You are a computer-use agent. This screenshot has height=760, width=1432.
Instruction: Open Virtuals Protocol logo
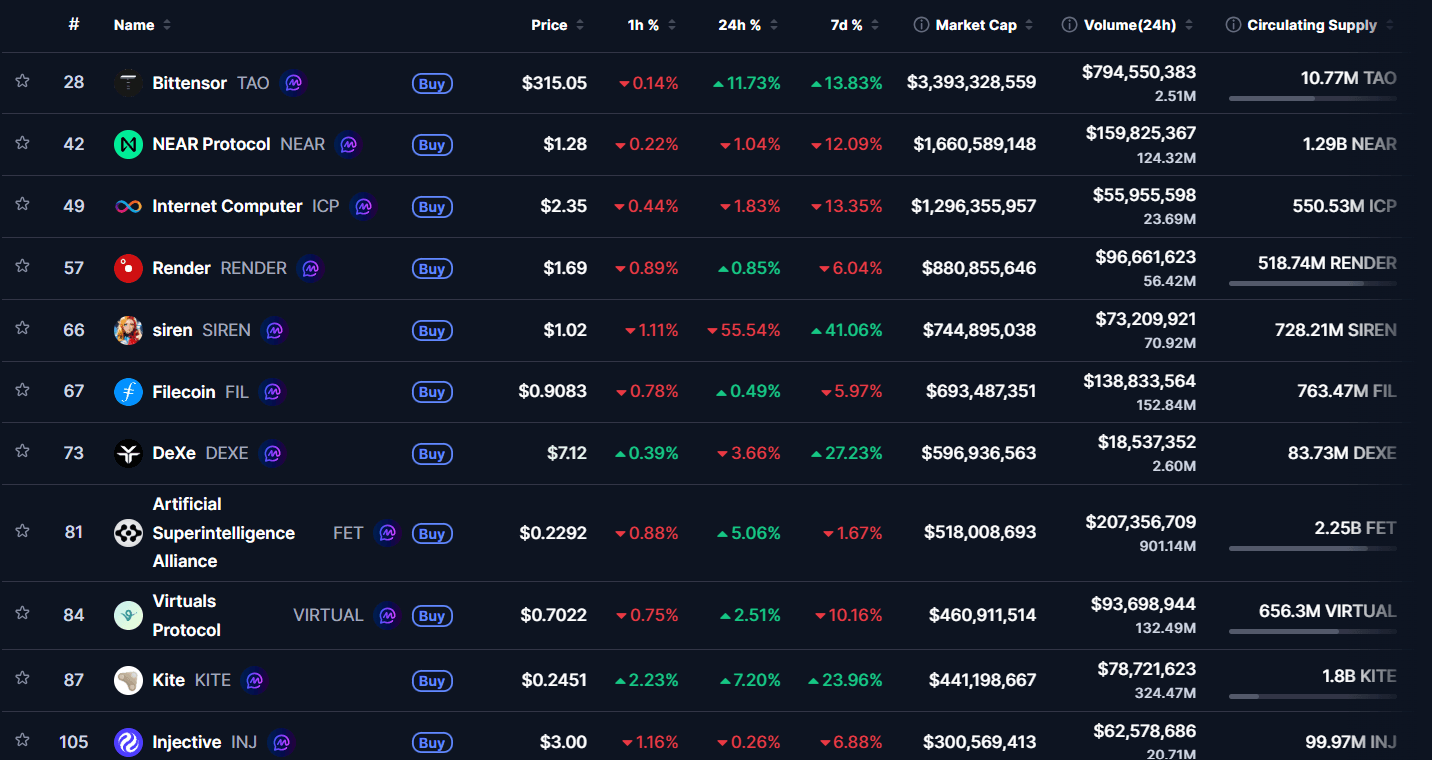point(128,615)
